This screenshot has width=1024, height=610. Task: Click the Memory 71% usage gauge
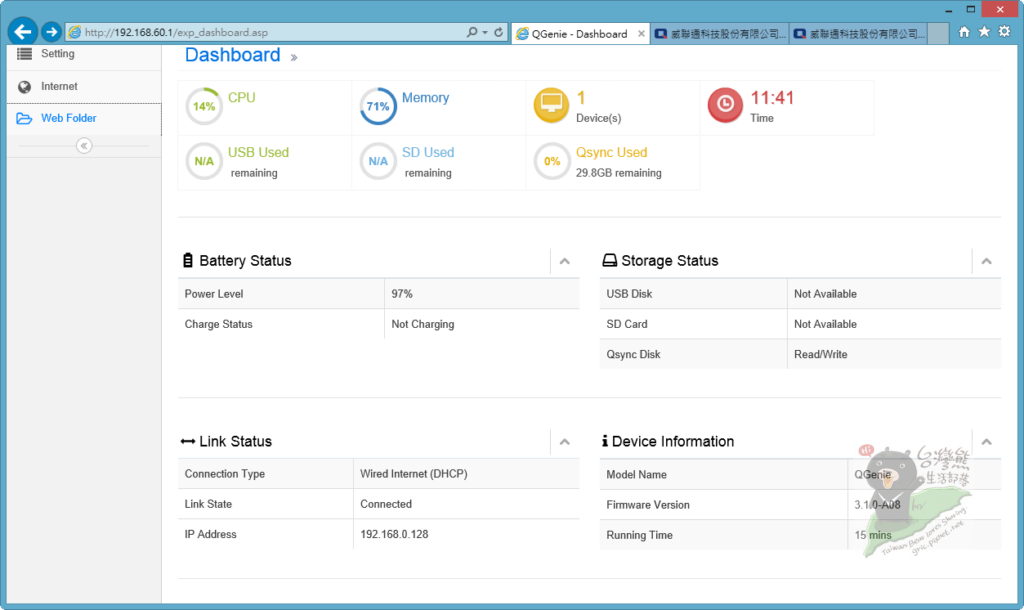(x=378, y=107)
